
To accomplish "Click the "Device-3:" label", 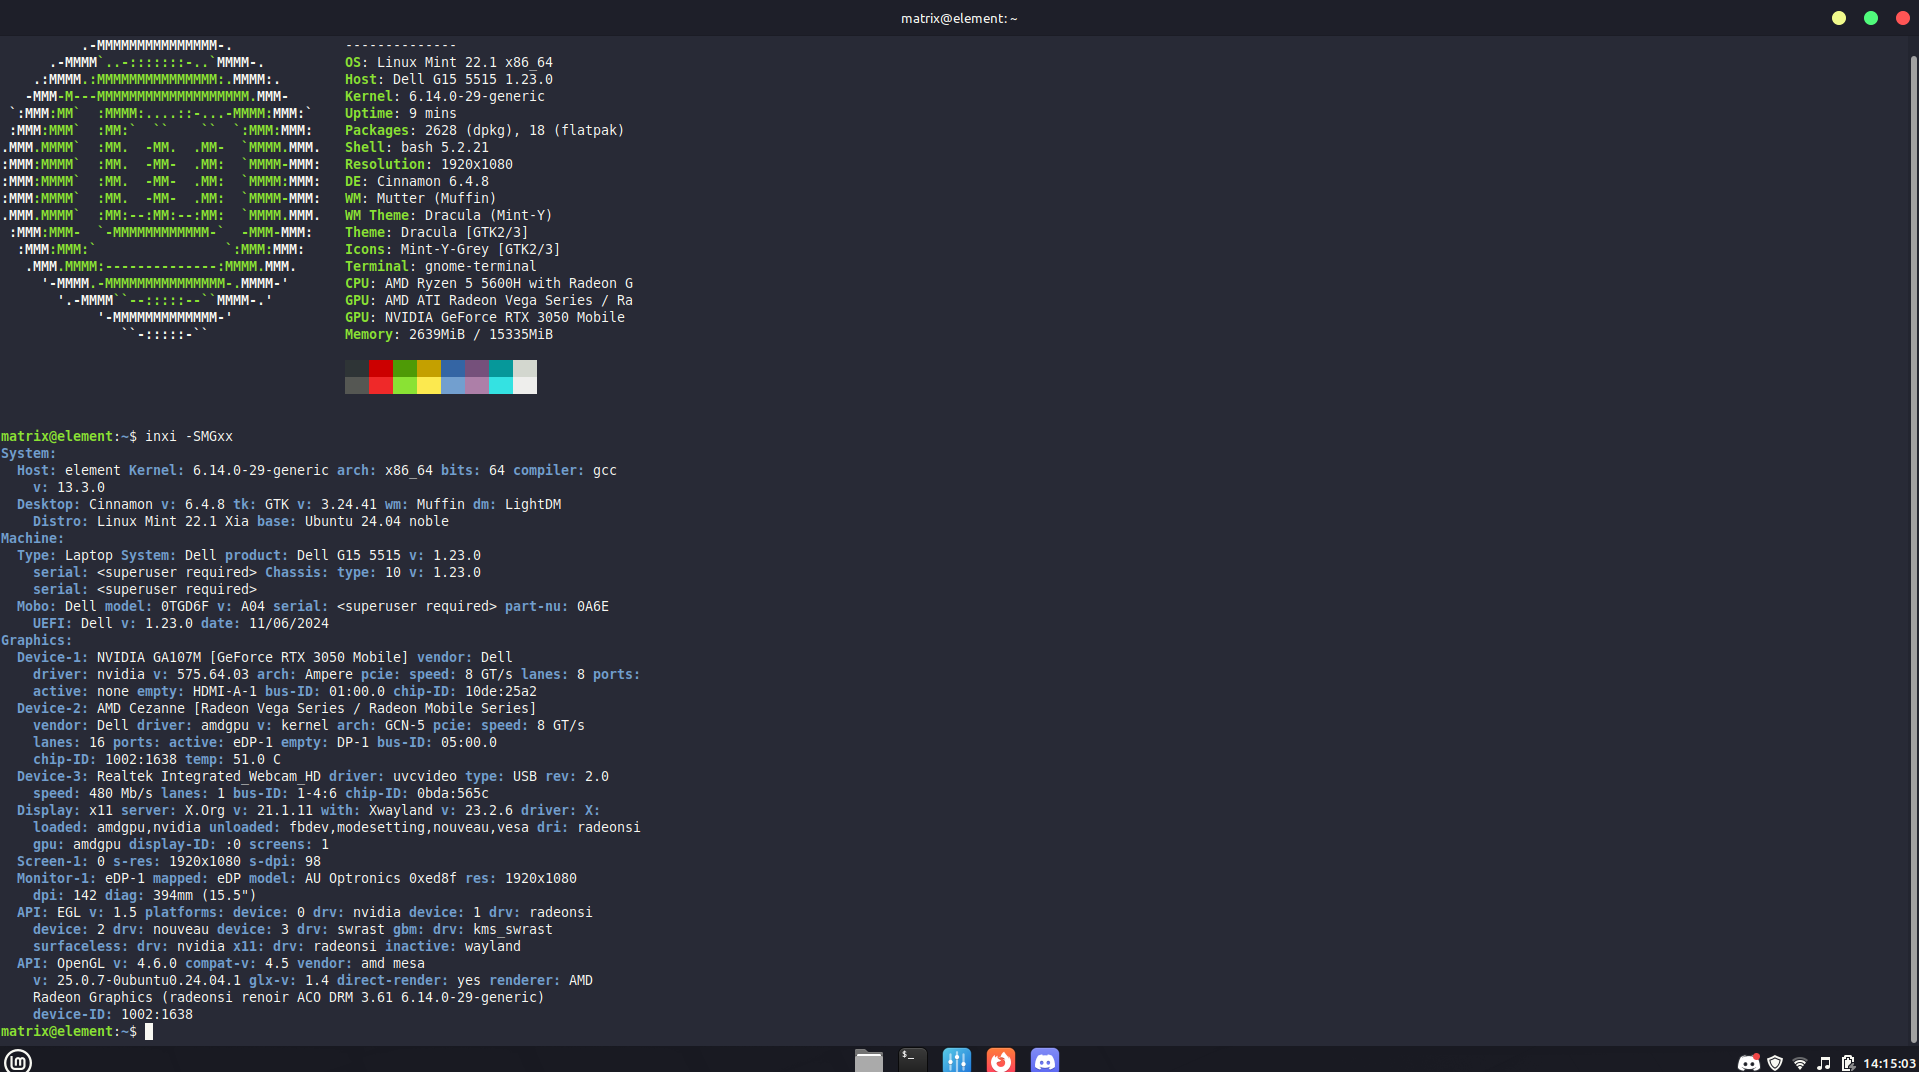I will click(53, 776).
